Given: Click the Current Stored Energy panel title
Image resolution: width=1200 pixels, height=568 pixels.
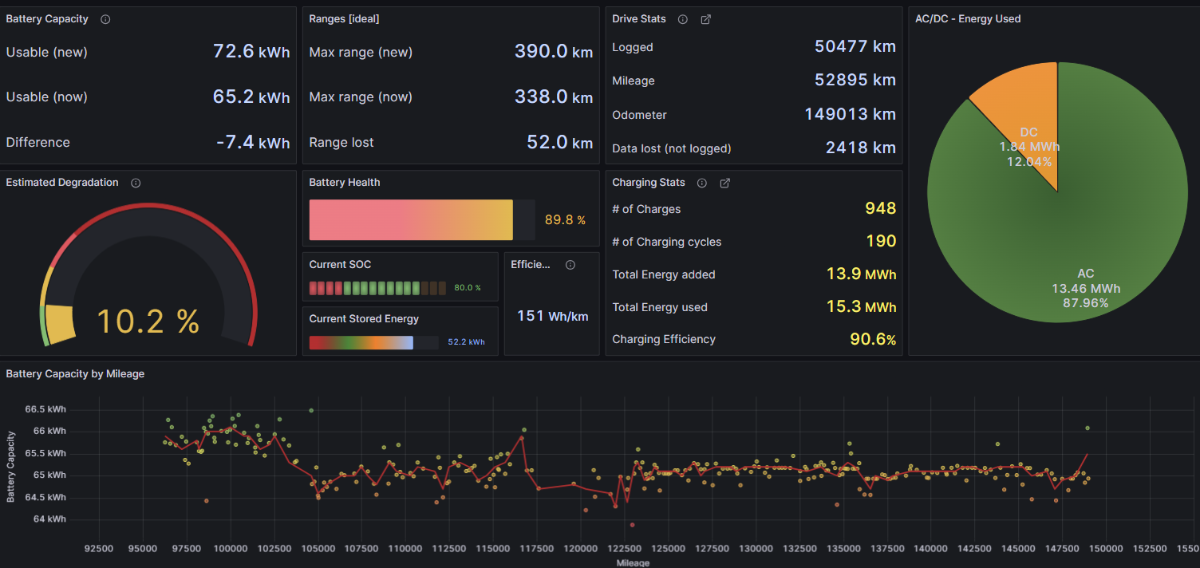Looking at the screenshot, I should point(363,319).
